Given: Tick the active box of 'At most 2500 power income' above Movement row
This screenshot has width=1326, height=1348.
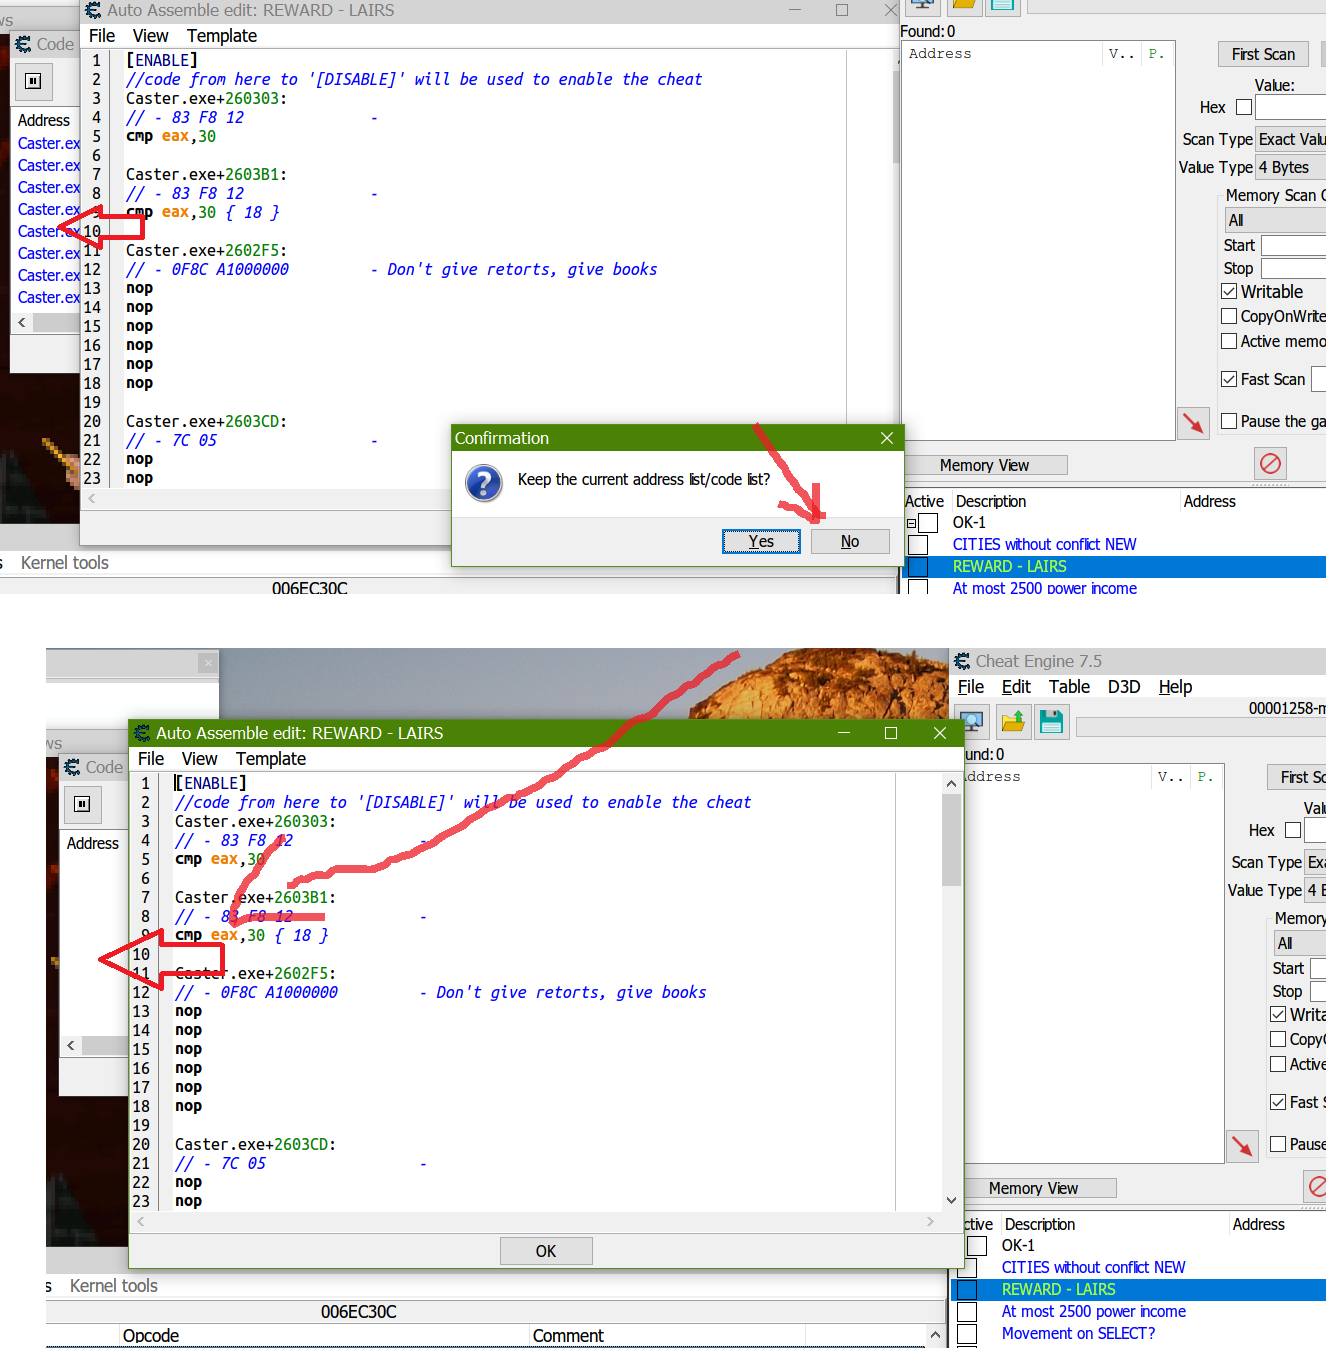Looking at the screenshot, I should click(x=967, y=1312).
